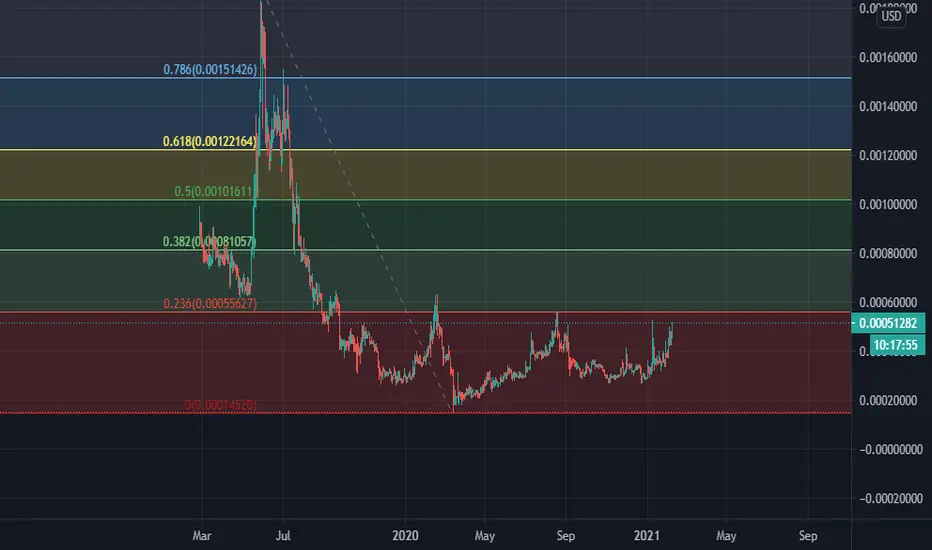Click the Mar label on time axis
This screenshot has height=550, width=932.
[202, 536]
